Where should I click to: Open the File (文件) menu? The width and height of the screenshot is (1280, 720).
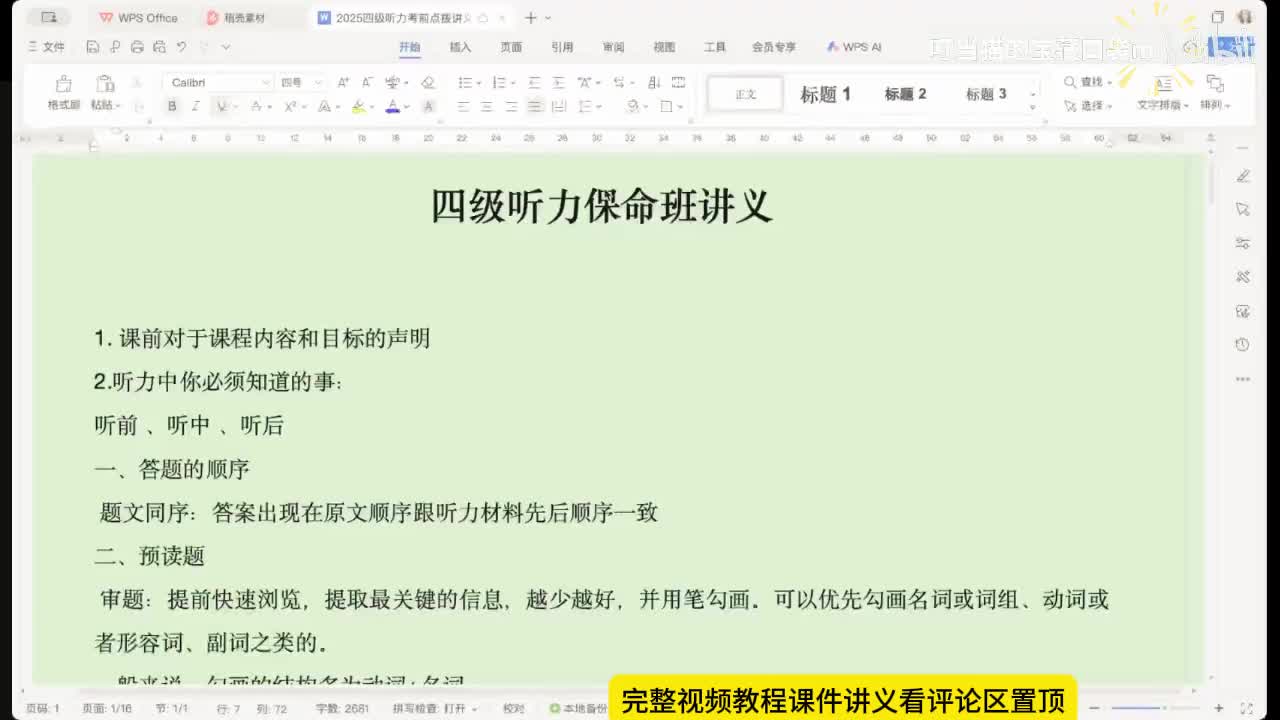[46, 47]
